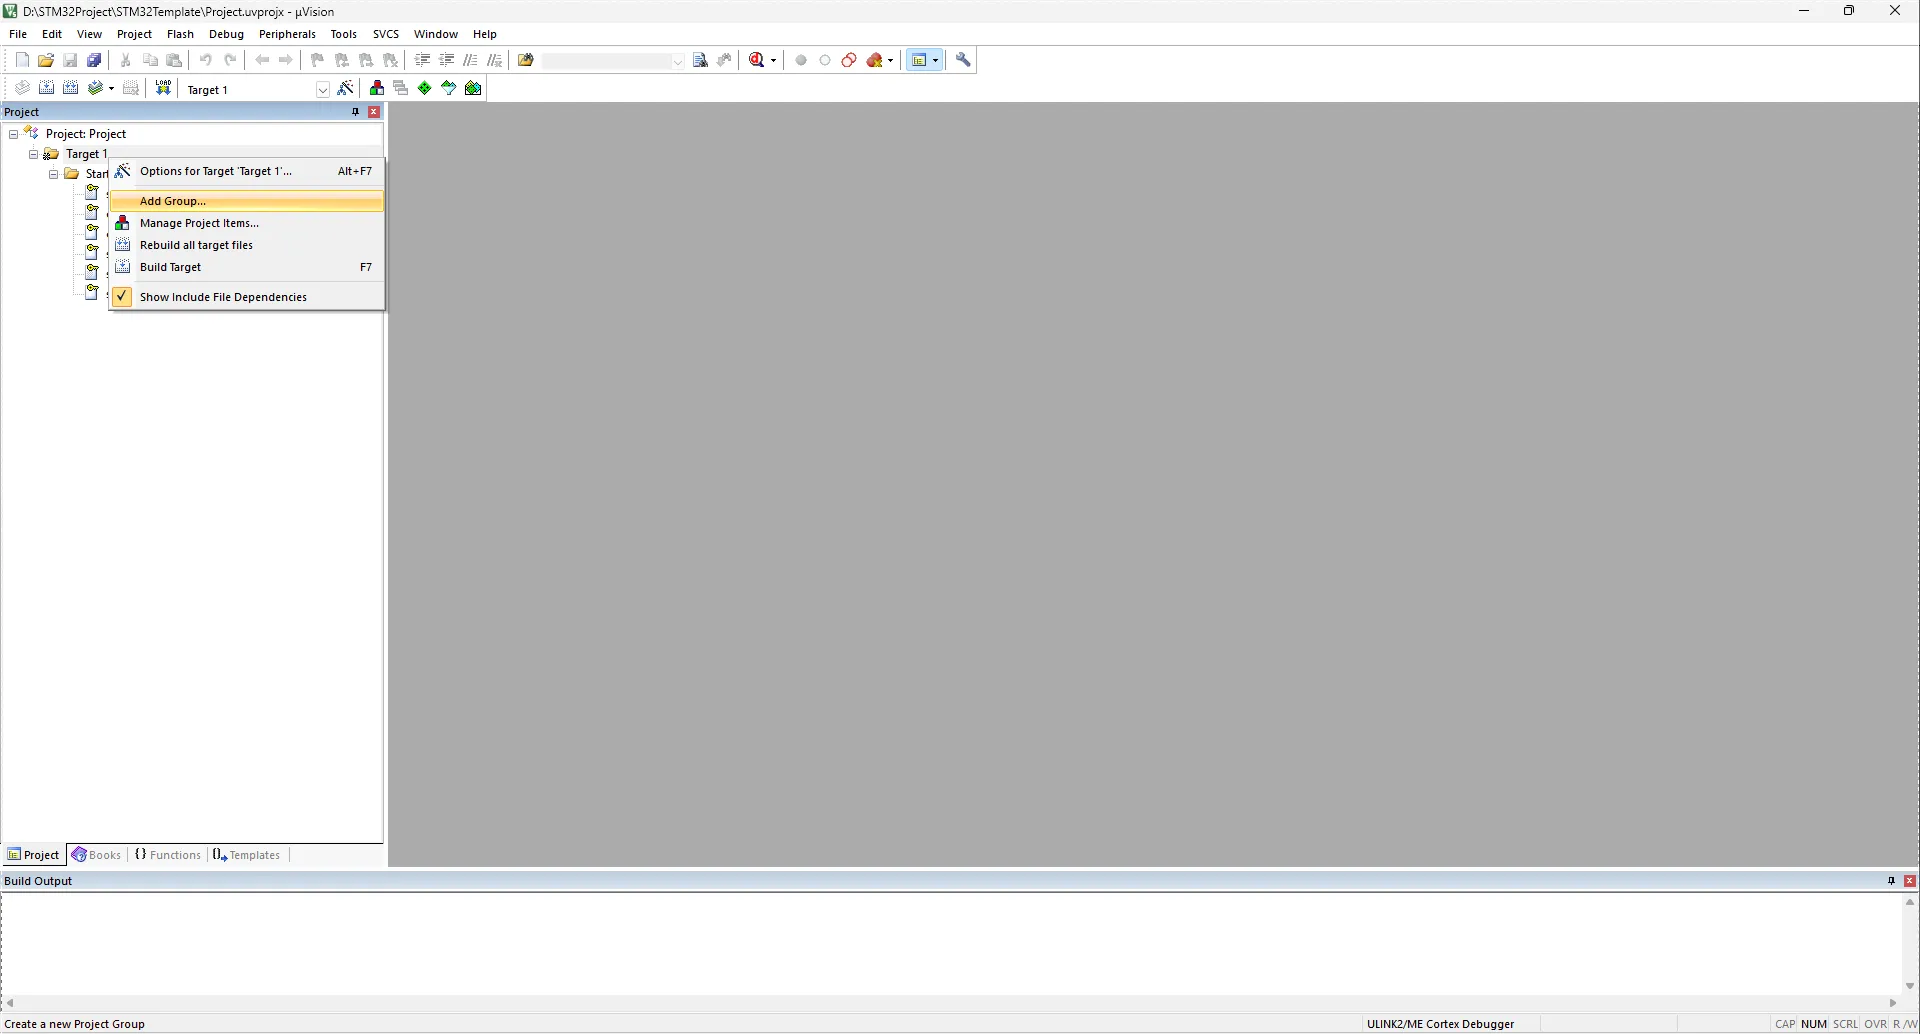Click the Navigate Forwards arrow icon
Image resolution: width=1920 pixels, height=1034 pixels.
(x=286, y=60)
